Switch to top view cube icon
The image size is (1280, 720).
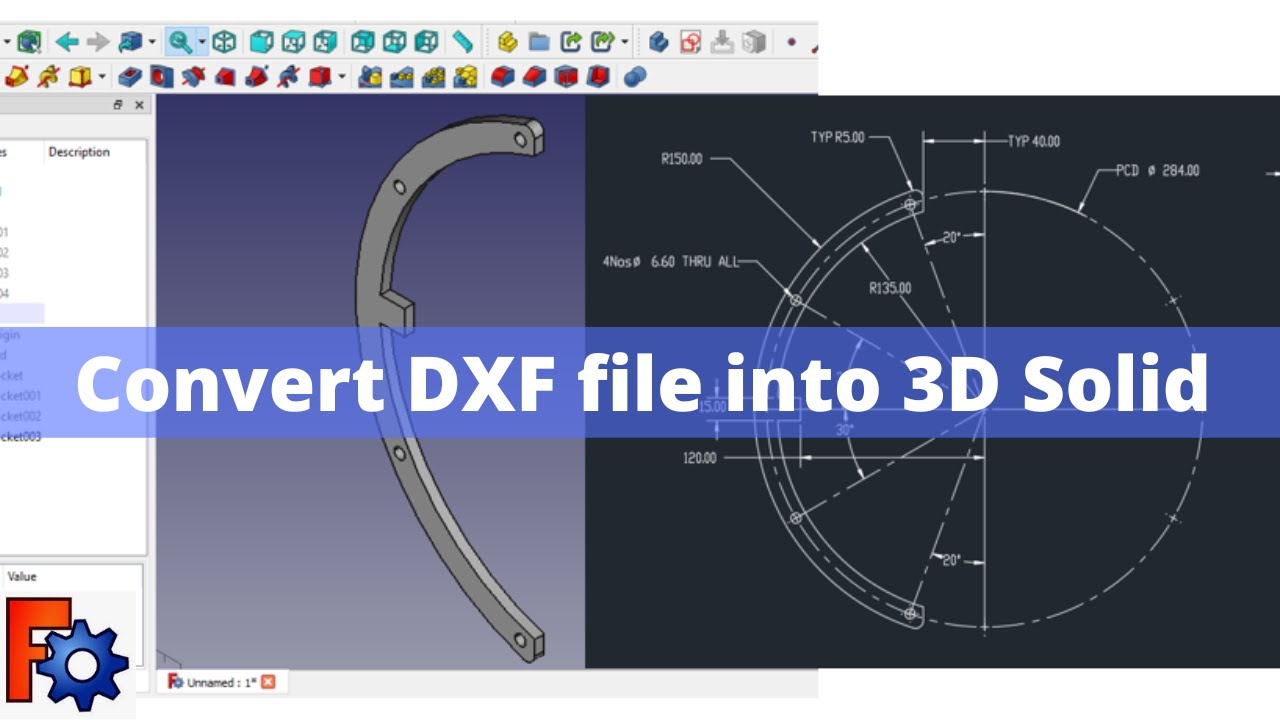293,42
